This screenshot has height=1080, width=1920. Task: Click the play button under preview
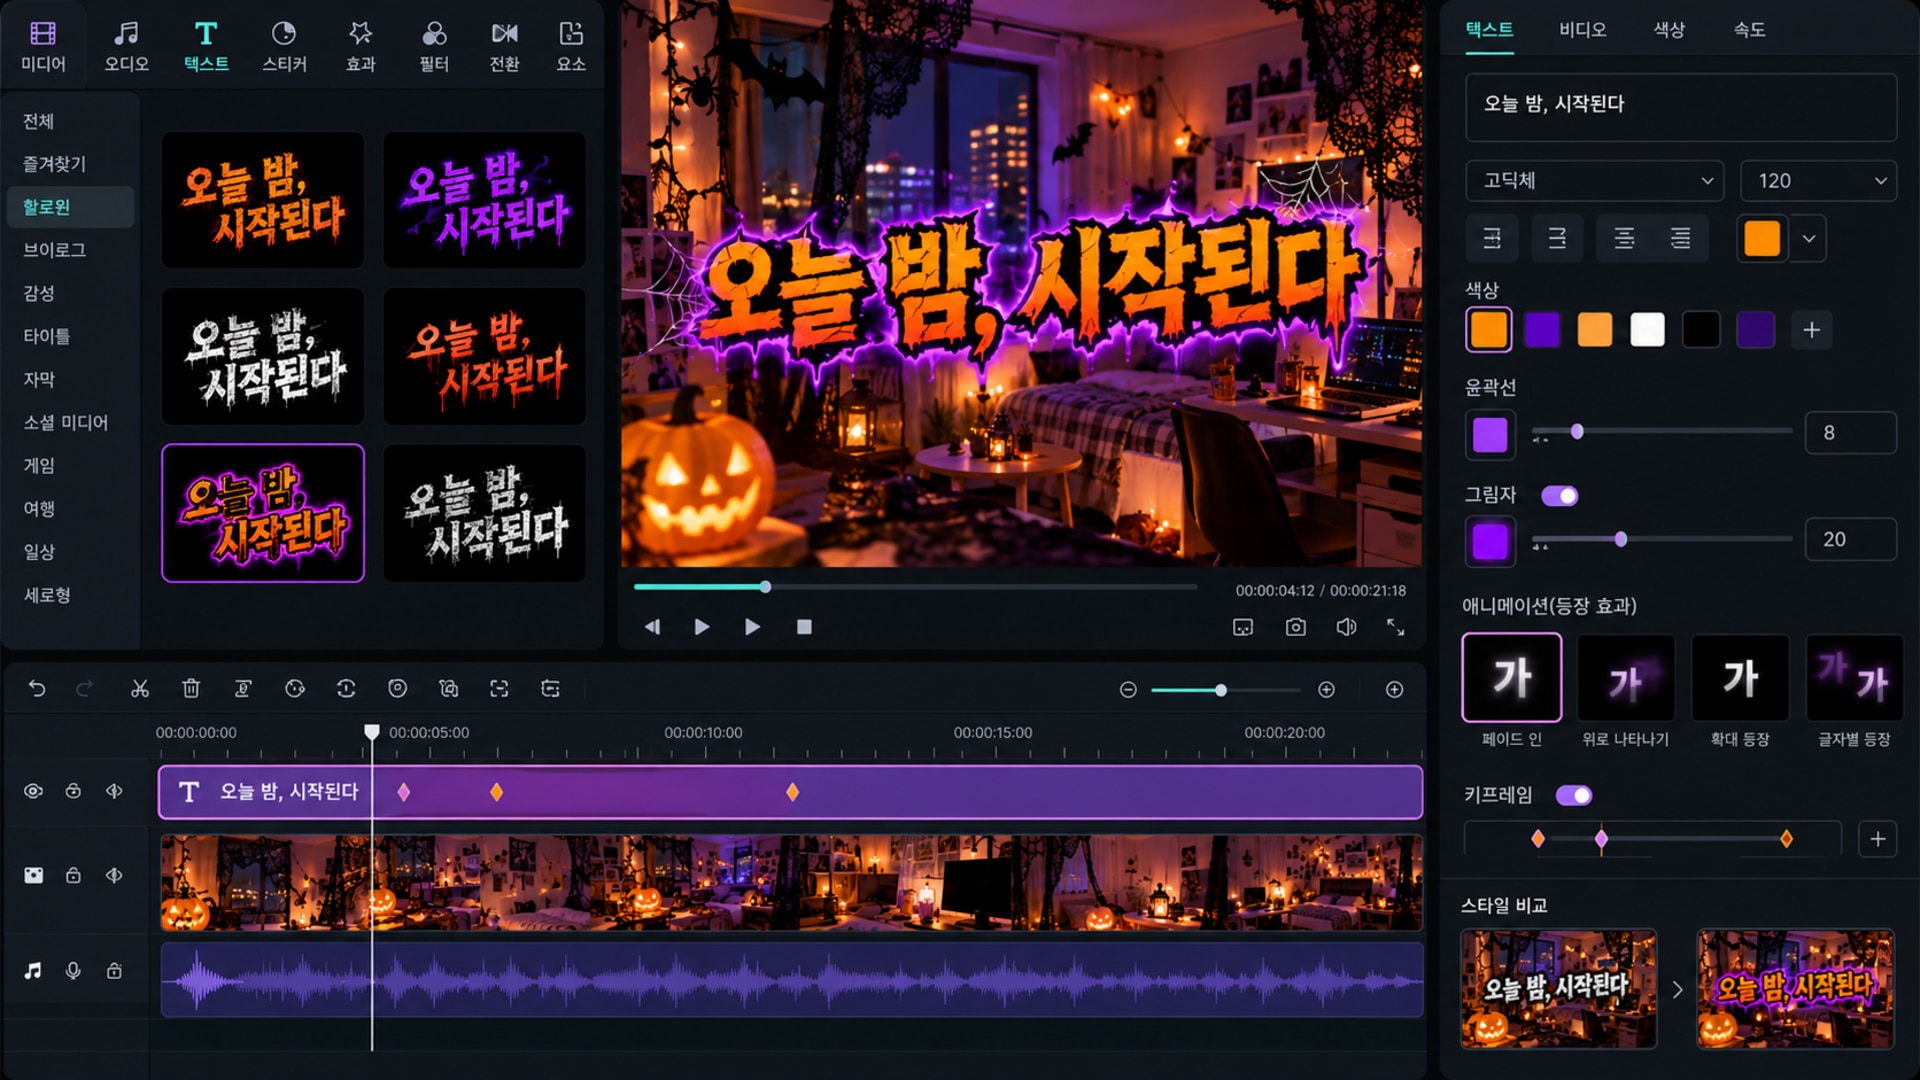(702, 627)
